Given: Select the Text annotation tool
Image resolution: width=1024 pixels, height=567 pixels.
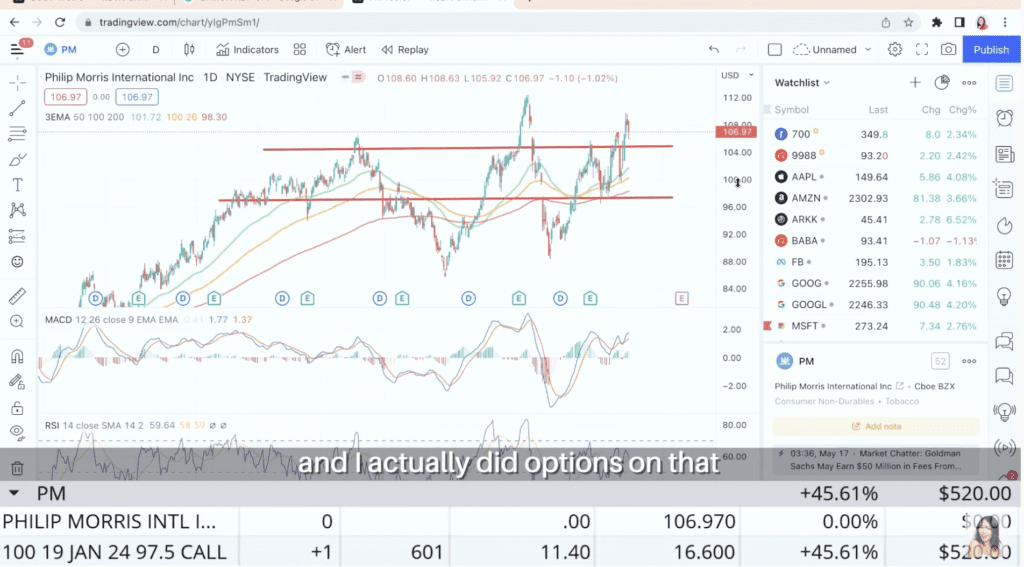Looking at the screenshot, I should tap(18, 185).
